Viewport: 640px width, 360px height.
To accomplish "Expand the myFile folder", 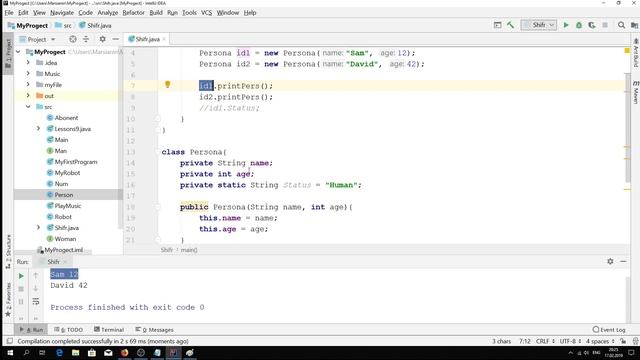I will tap(28, 85).
